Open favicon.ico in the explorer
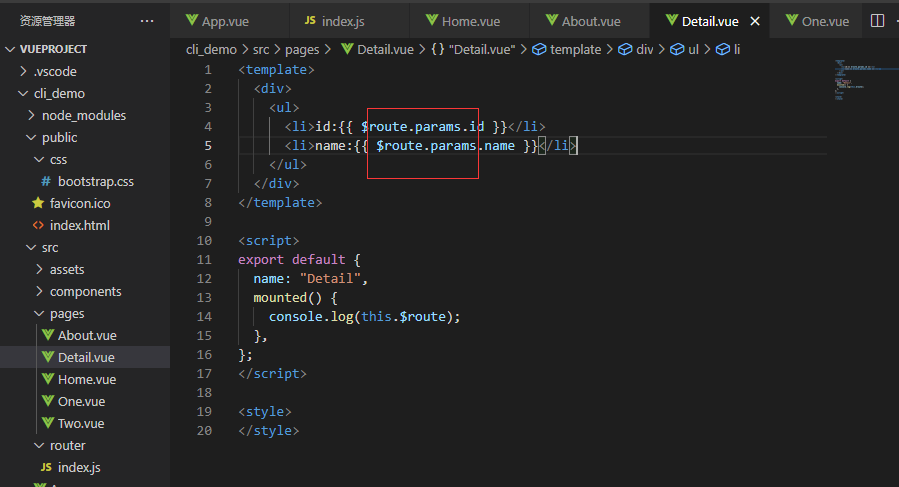Screen dimensions: 899x487 click(x=85, y=203)
